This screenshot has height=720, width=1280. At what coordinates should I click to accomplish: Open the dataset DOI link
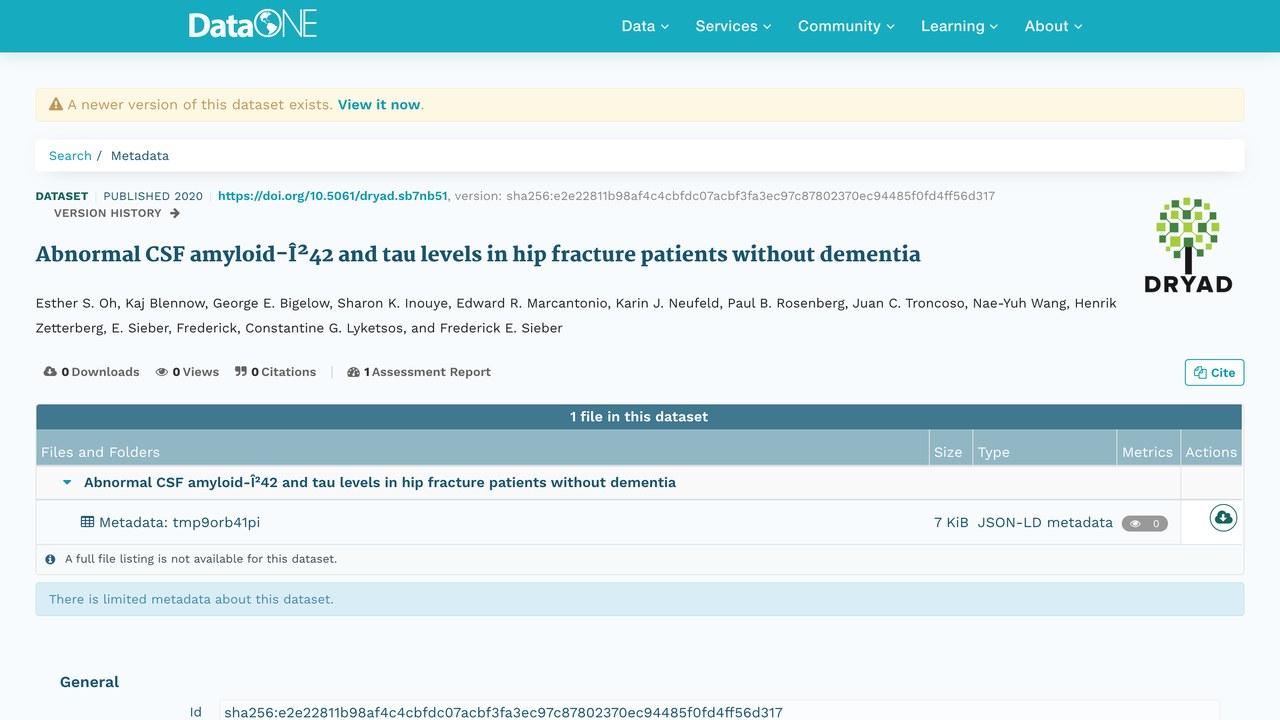coord(332,196)
